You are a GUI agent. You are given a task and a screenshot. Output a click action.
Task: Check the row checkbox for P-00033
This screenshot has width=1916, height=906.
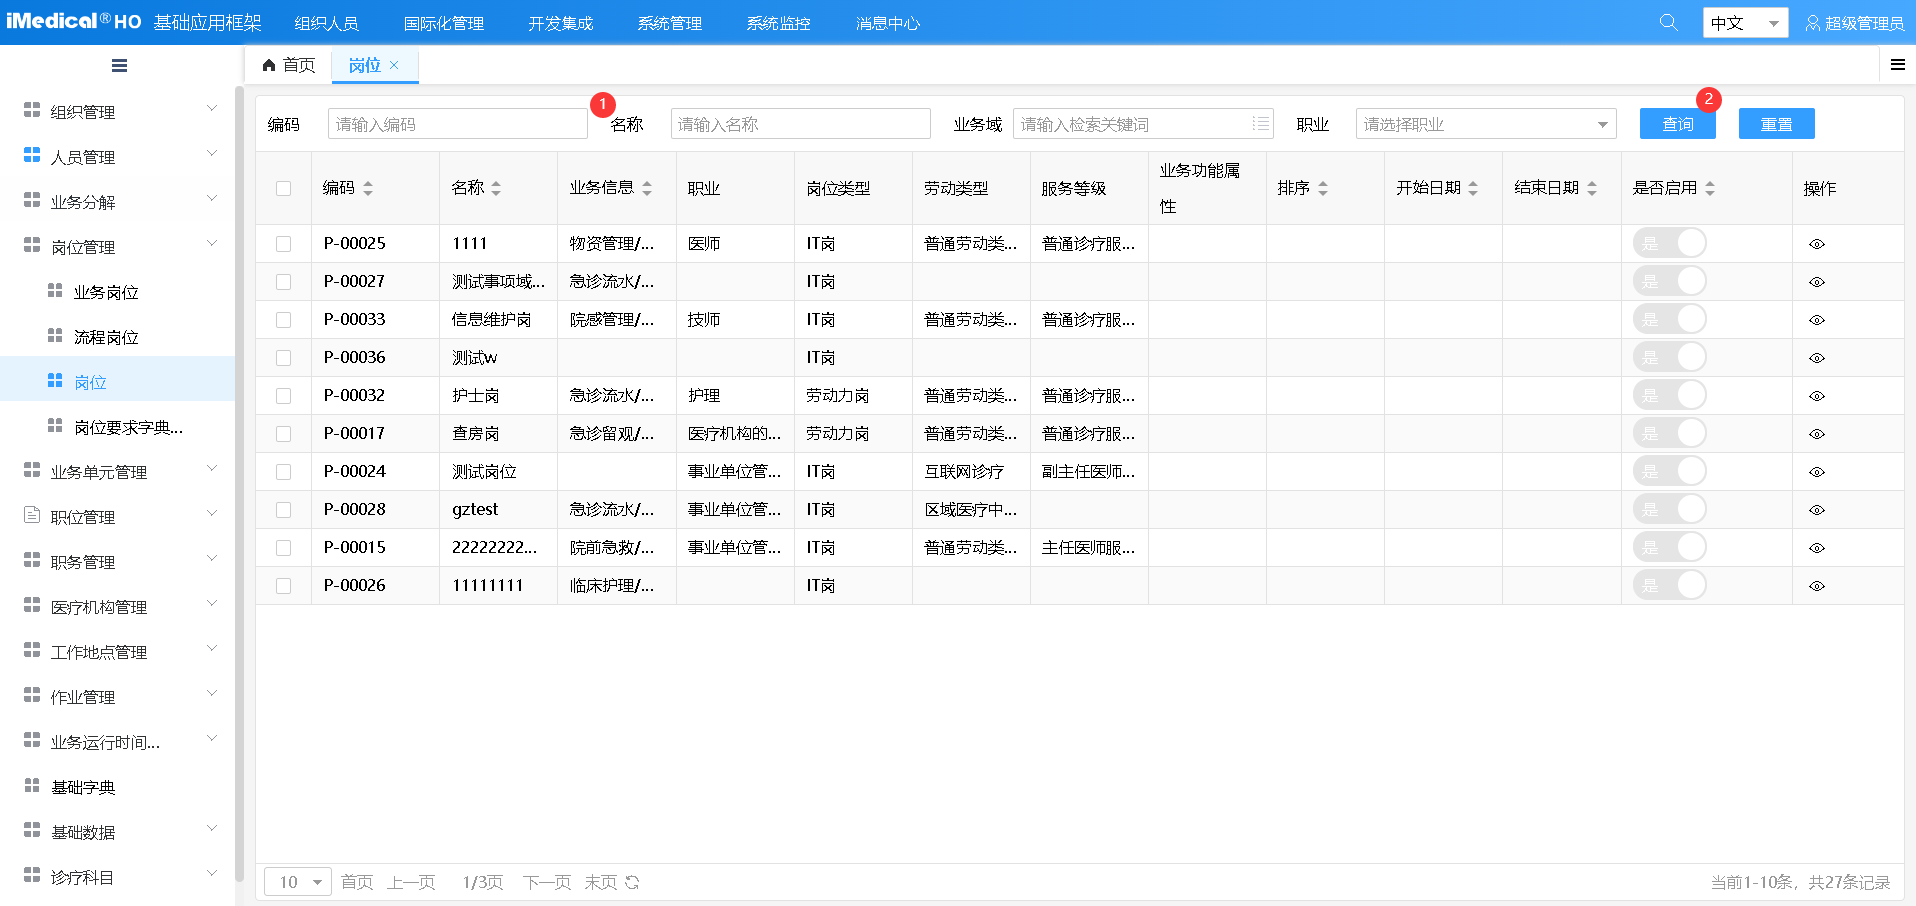coord(283,319)
